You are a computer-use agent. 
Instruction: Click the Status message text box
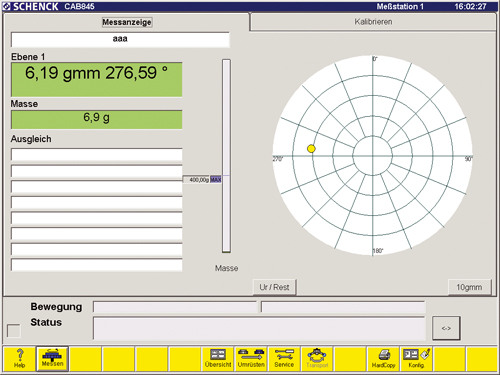click(x=259, y=328)
